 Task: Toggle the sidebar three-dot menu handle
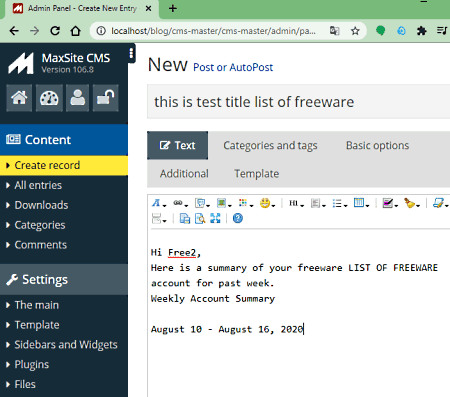click(131, 53)
